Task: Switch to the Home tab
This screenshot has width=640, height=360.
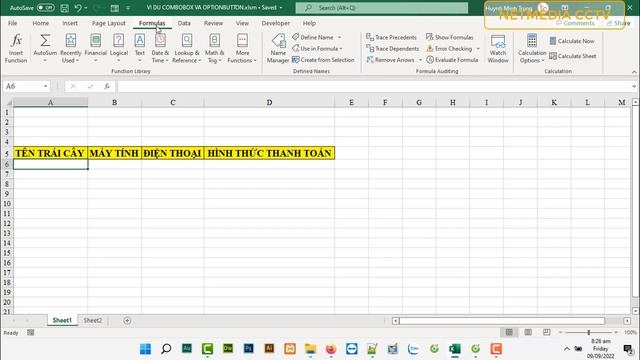Action: (x=40, y=23)
